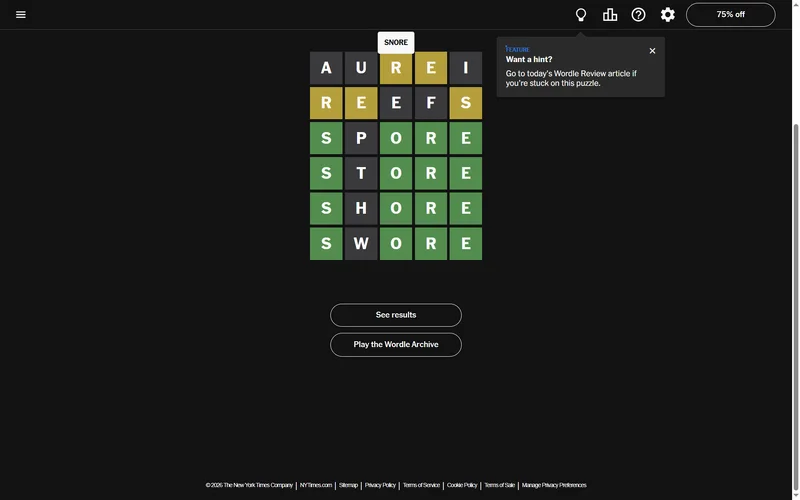
Task: Click the green R tile in SHORE row
Action: coord(431,209)
